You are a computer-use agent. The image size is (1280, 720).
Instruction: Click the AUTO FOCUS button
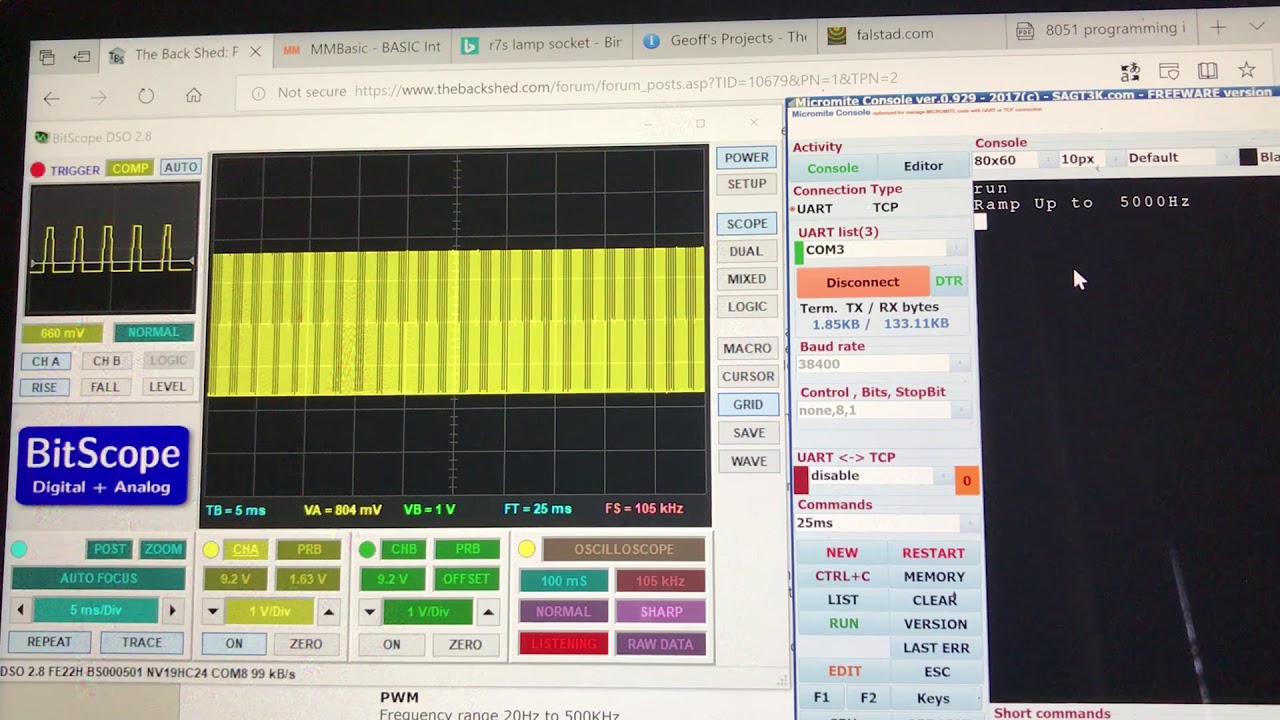(98, 578)
